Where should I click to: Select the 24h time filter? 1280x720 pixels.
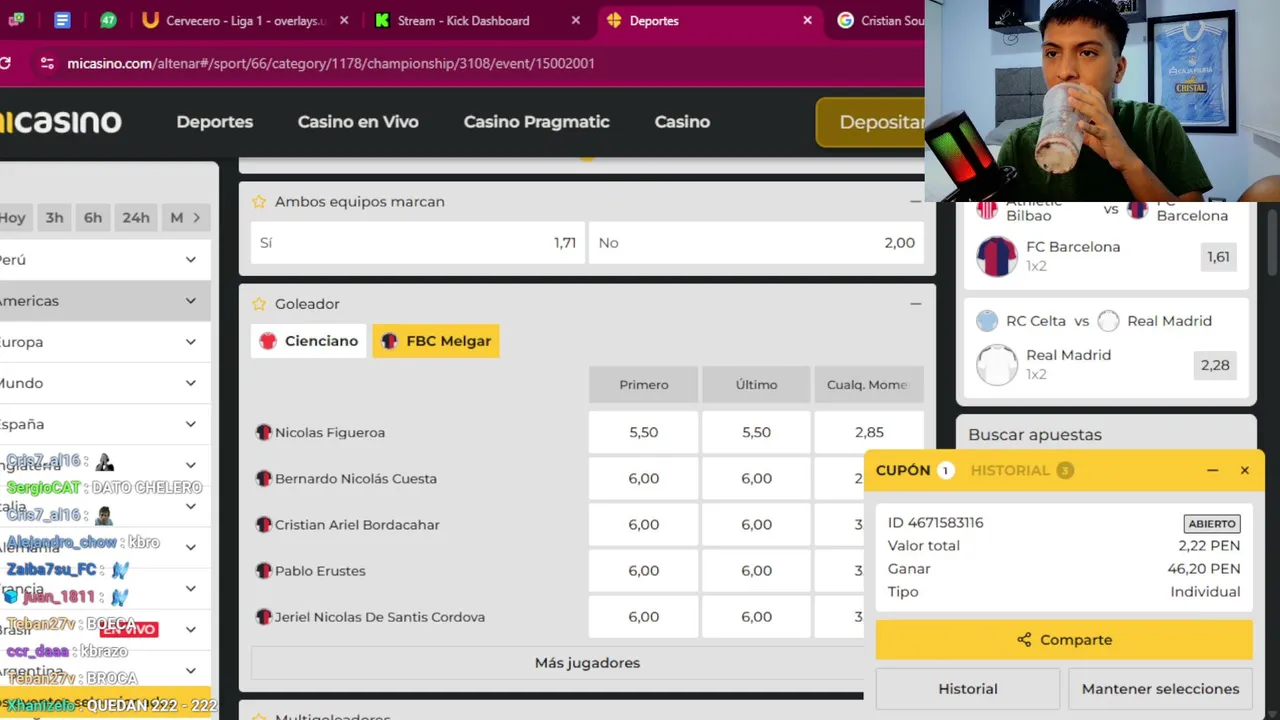coord(136,217)
